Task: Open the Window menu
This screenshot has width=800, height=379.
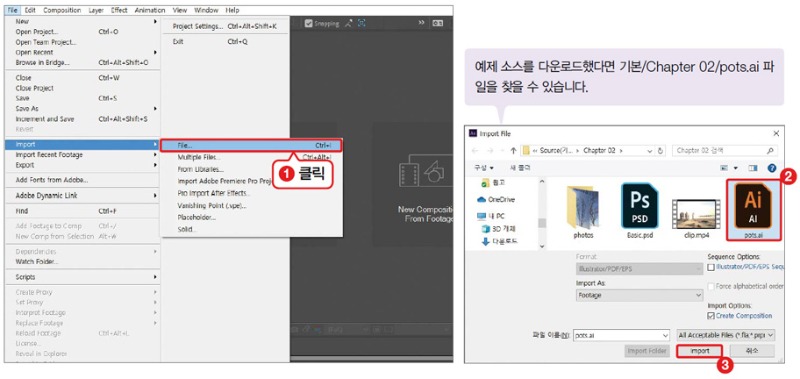Action: point(206,10)
